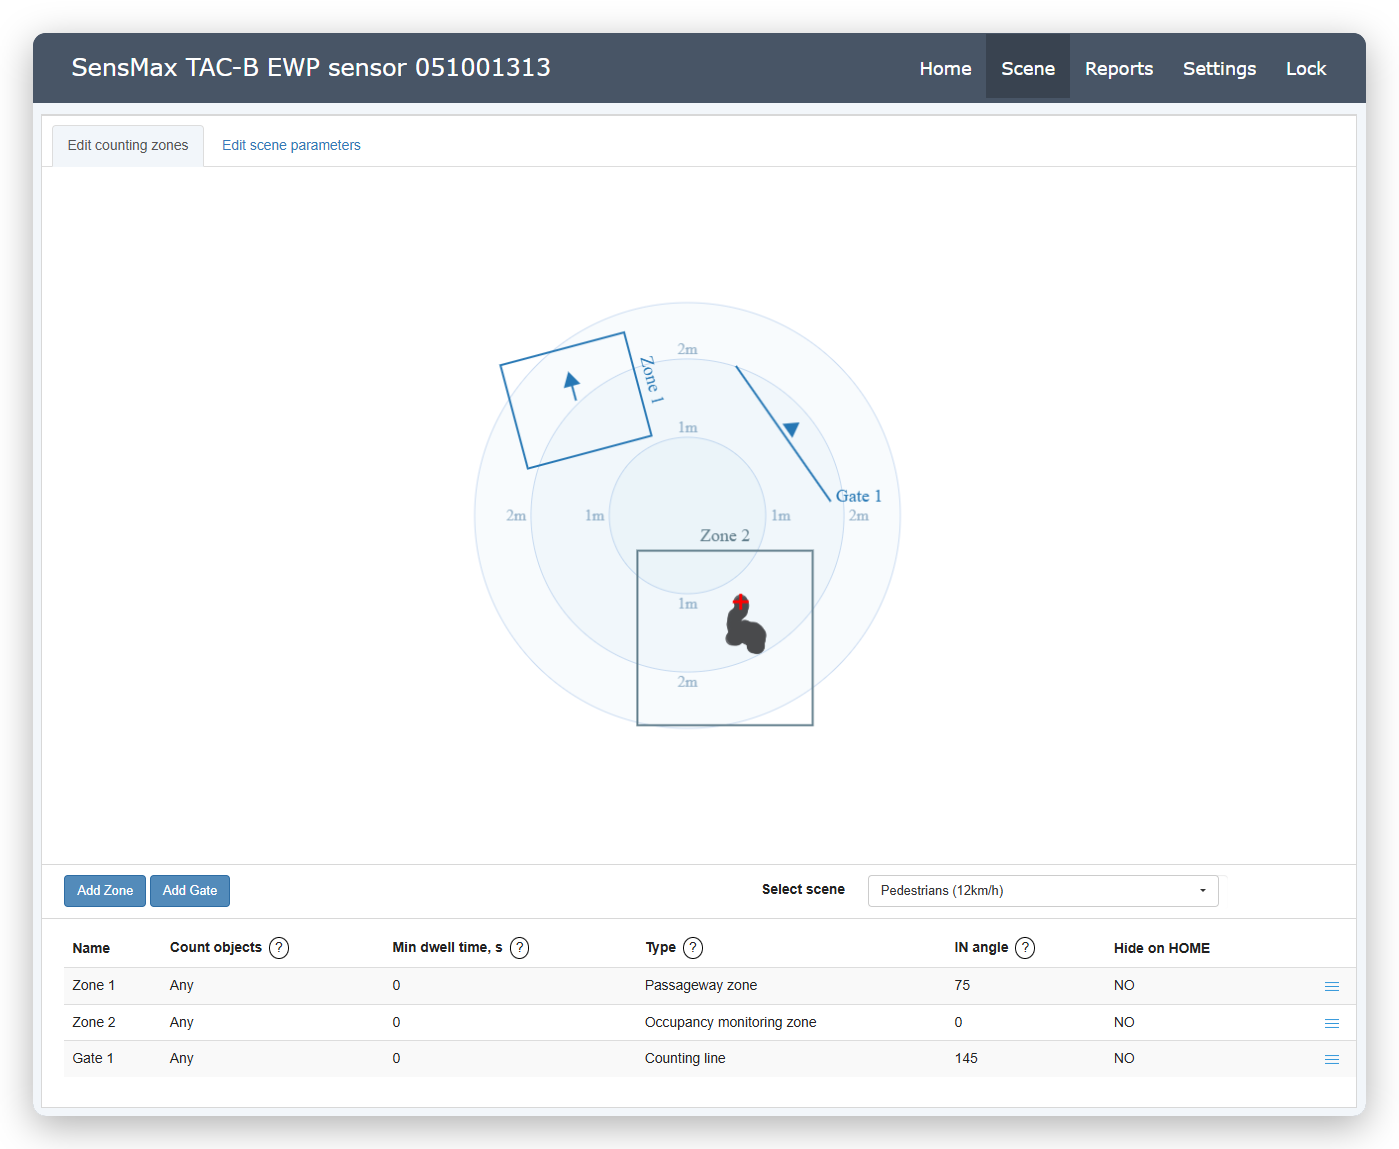The image size is (1399, 1149).
Task: Show help for the IN angle column
Action: click(1025, 948)
